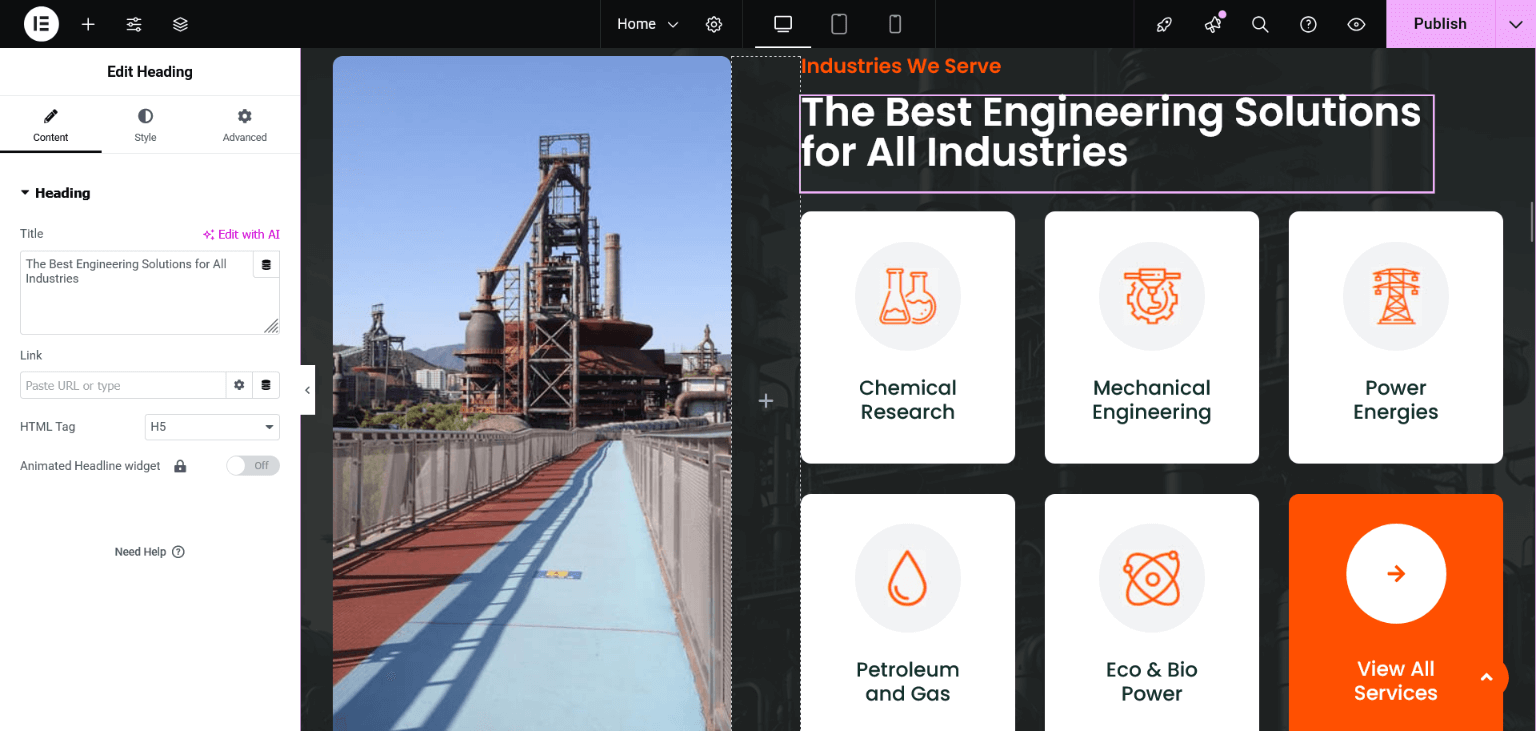
Task: Open dynamic tags for Title field
Action: (x=266, y=265)
